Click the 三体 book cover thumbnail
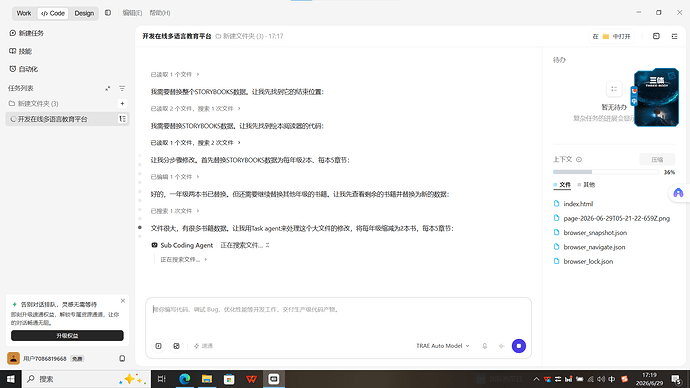The height and width of the screenshot is (388, 690). click(656, 97)
